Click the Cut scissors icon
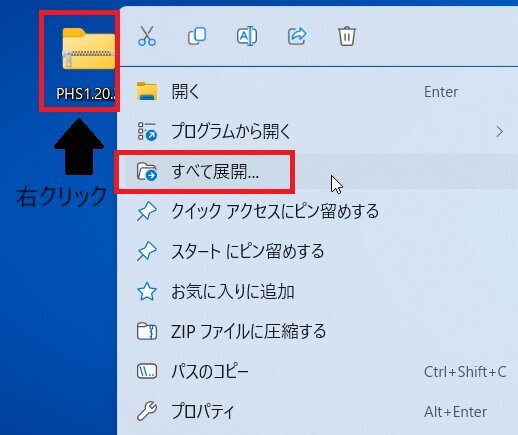Viewport: 518px width, 435px height. tap(147, 36)
